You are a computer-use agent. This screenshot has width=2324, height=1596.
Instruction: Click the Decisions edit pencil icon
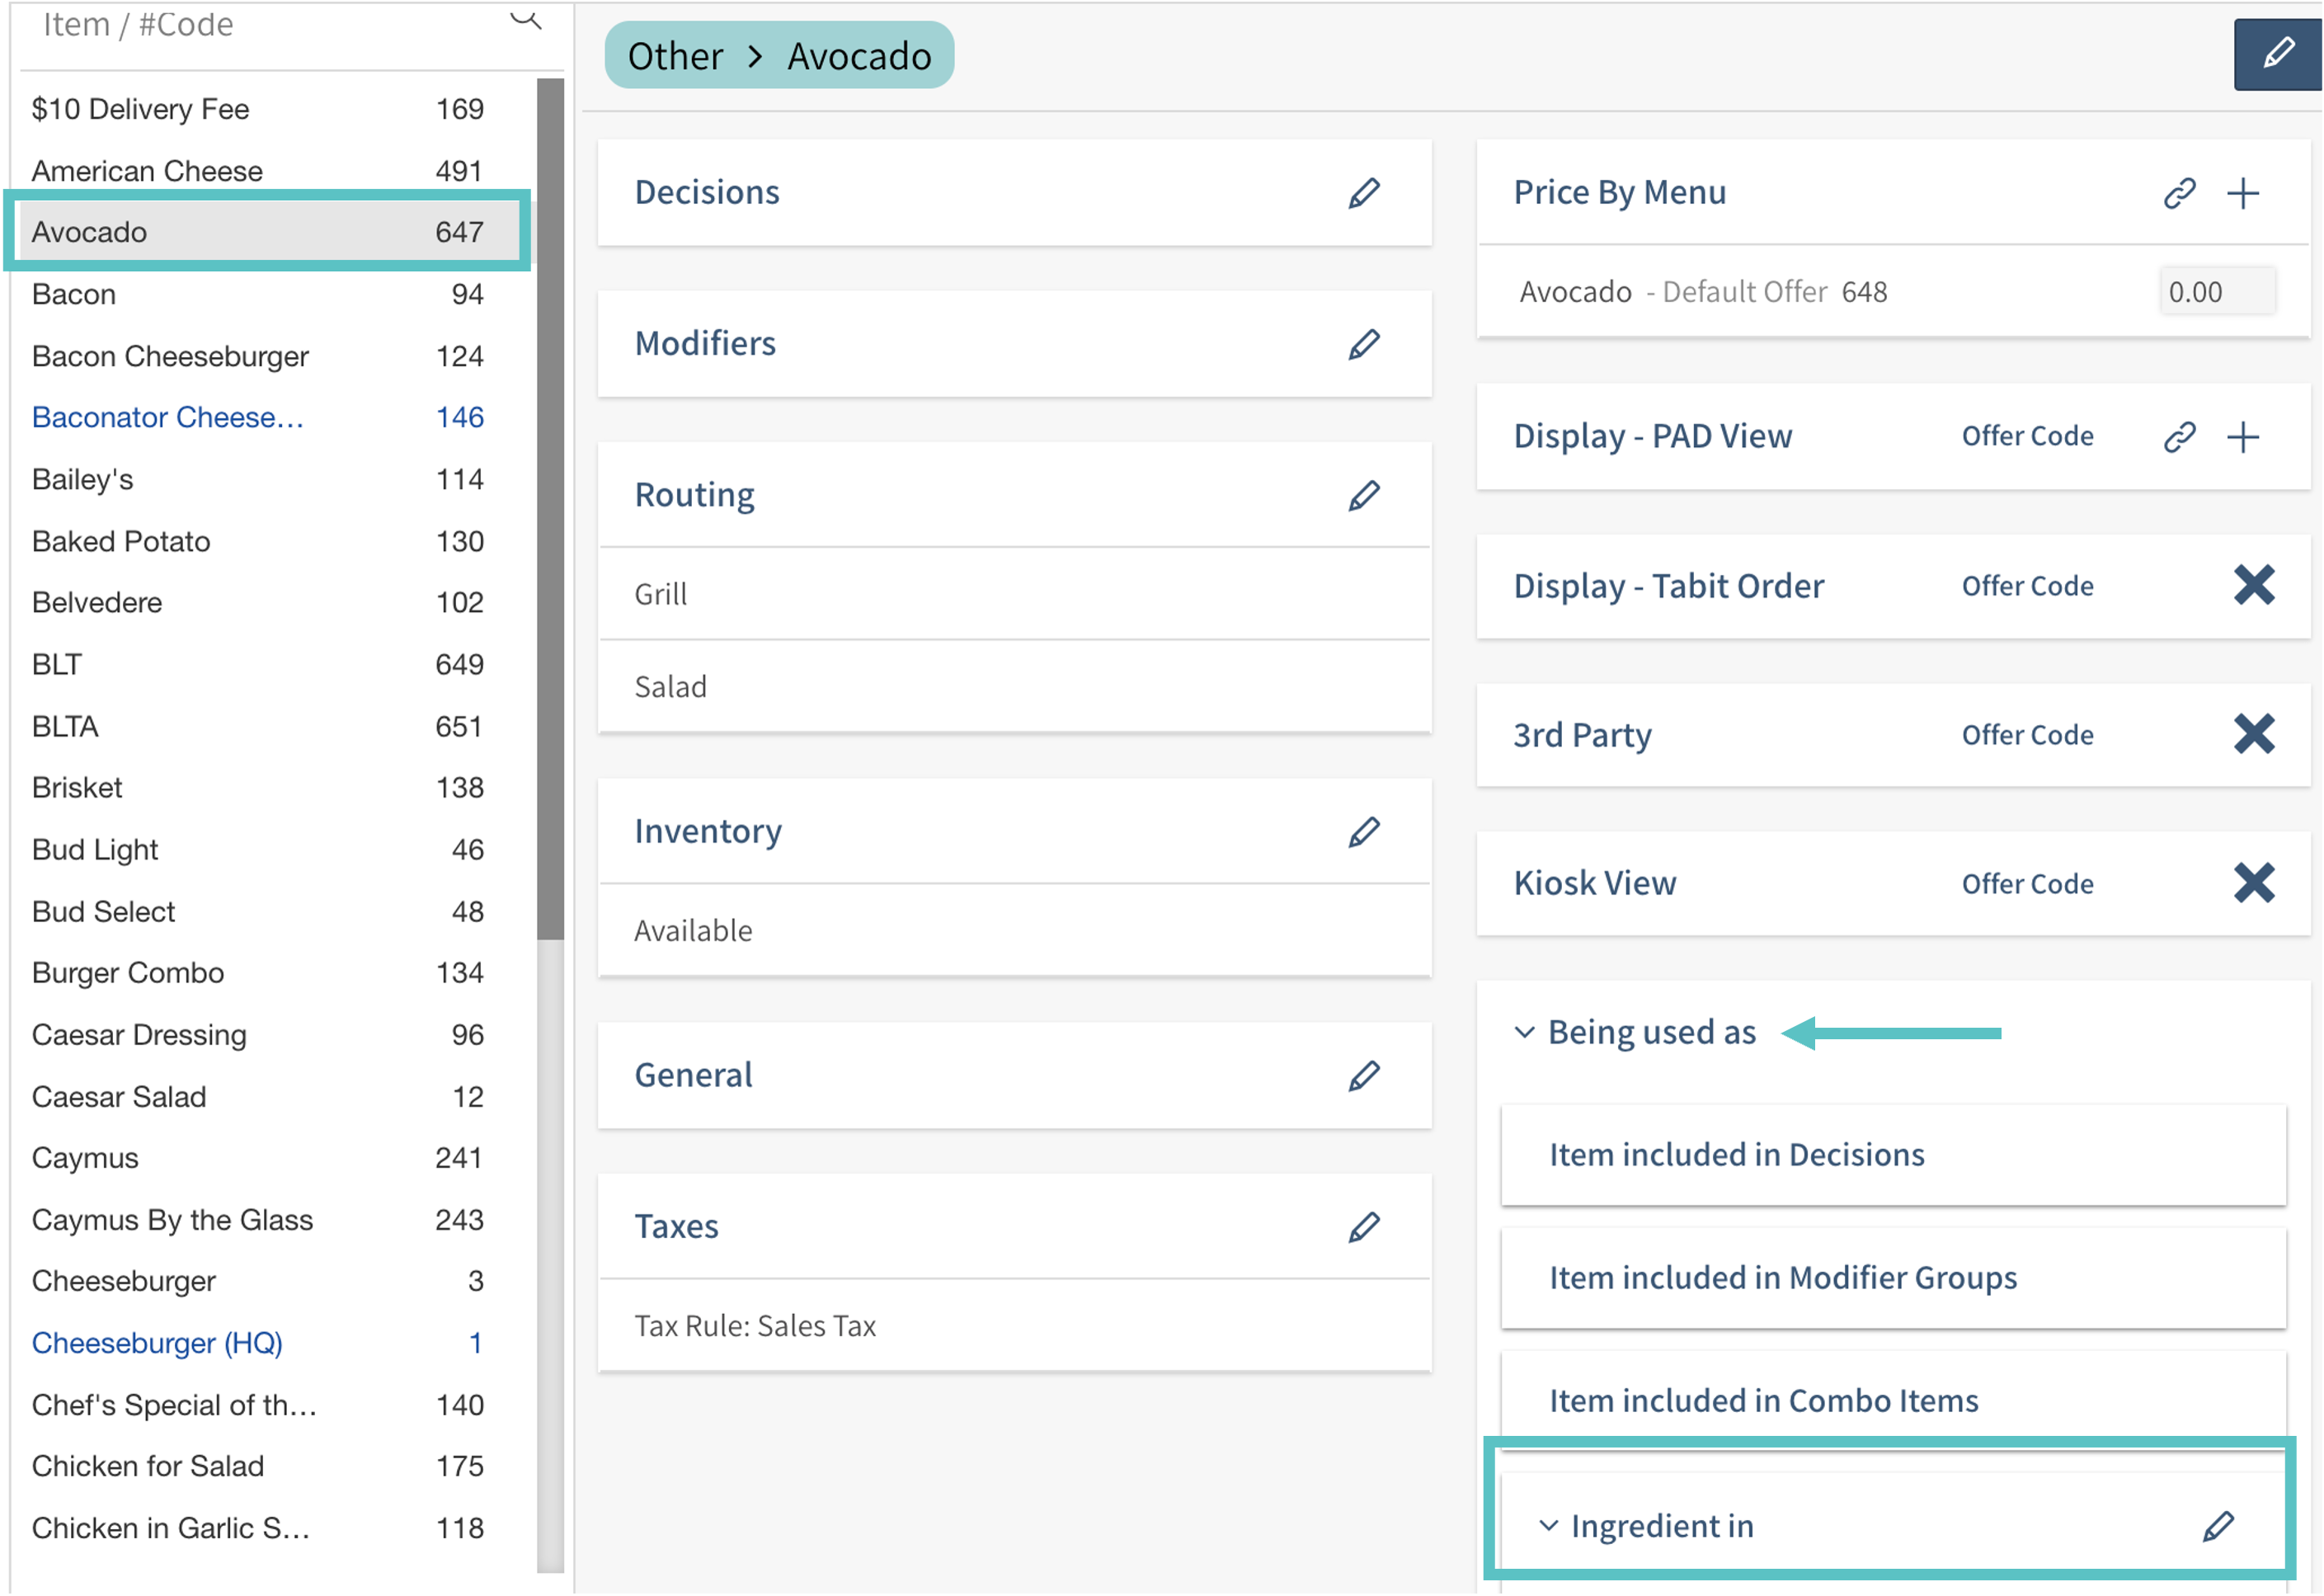[1363, 192]
